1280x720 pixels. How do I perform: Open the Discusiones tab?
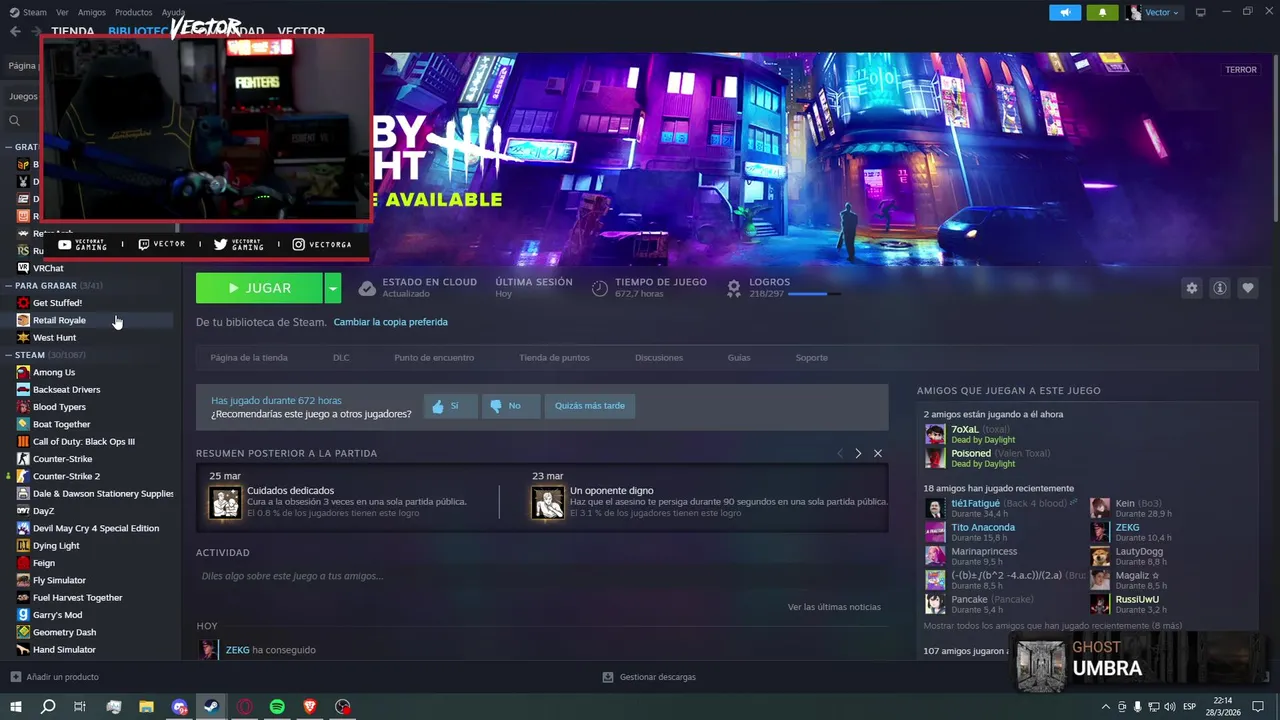point(659,357)
